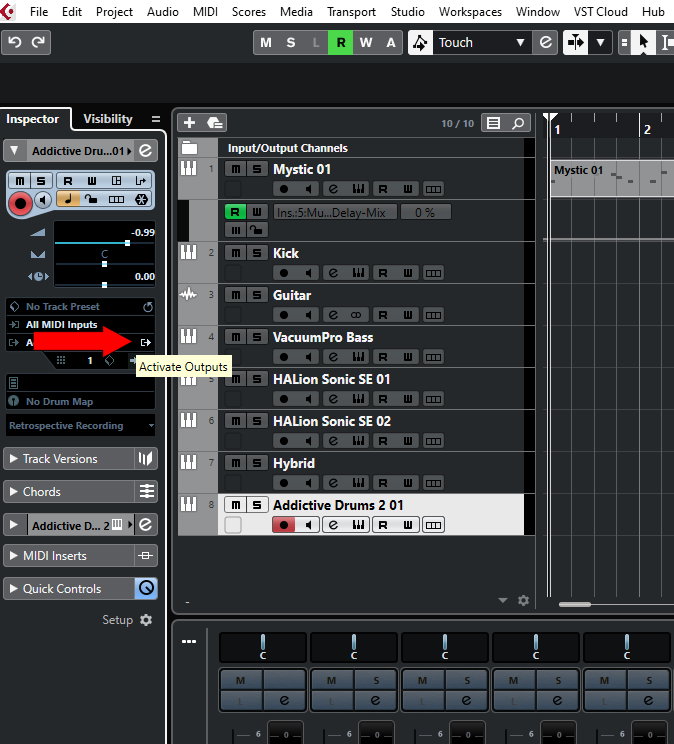Click the Retrospective Recording button

(80, 426)
